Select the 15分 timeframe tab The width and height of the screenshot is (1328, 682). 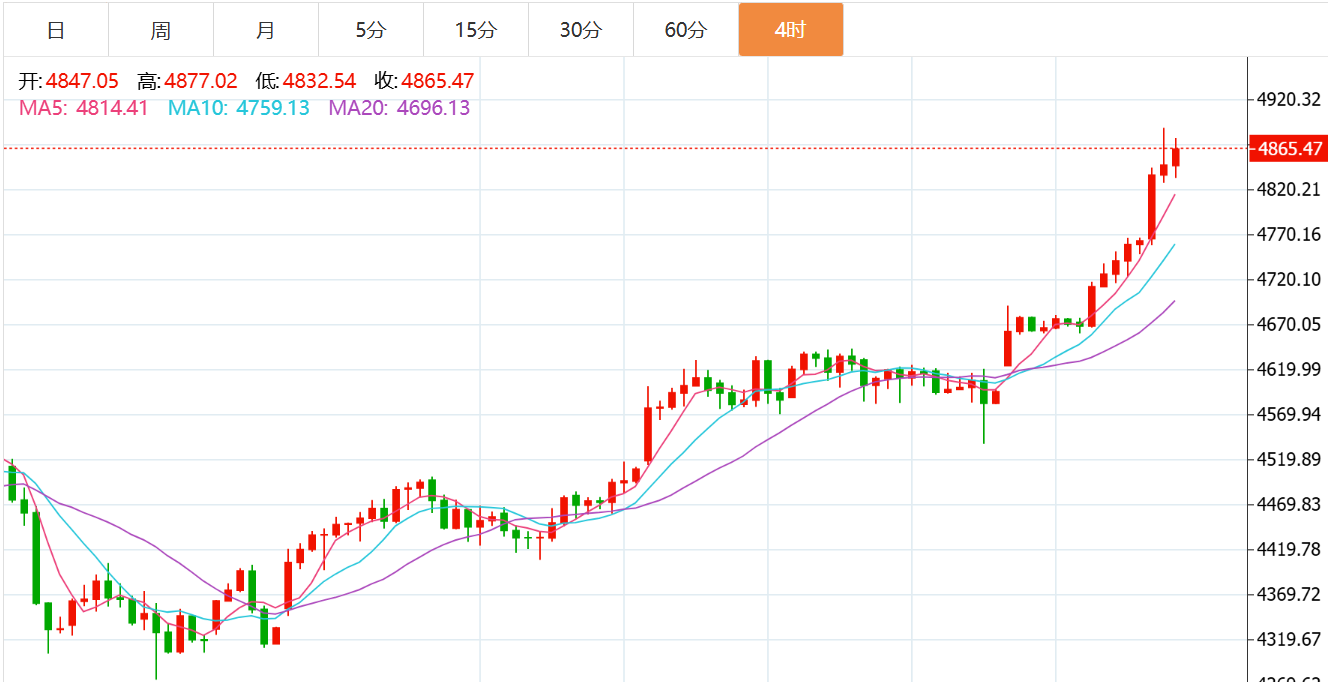point(476,30)
